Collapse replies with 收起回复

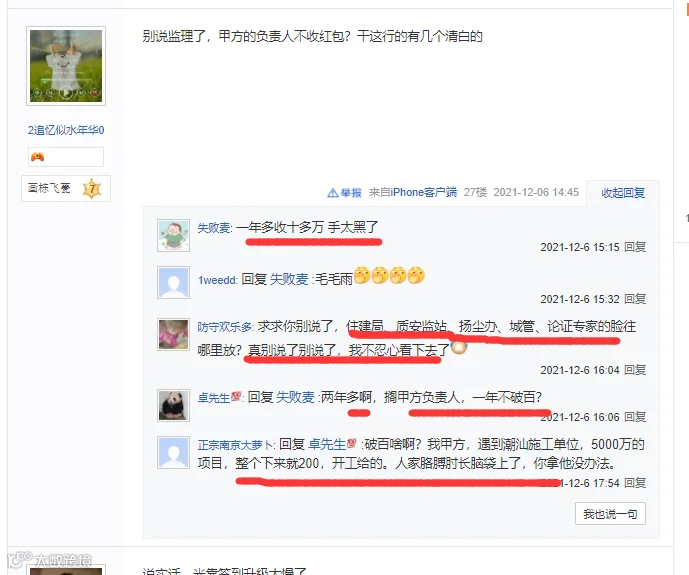(x=623, y=193)
